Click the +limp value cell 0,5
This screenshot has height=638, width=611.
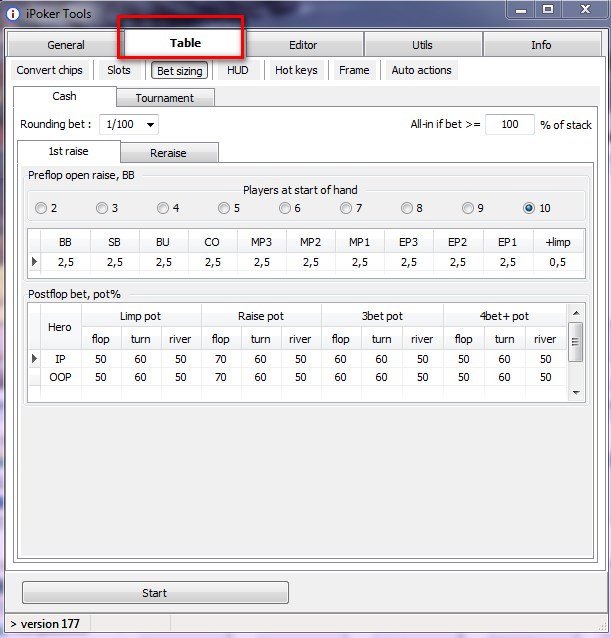coord(558,262)
